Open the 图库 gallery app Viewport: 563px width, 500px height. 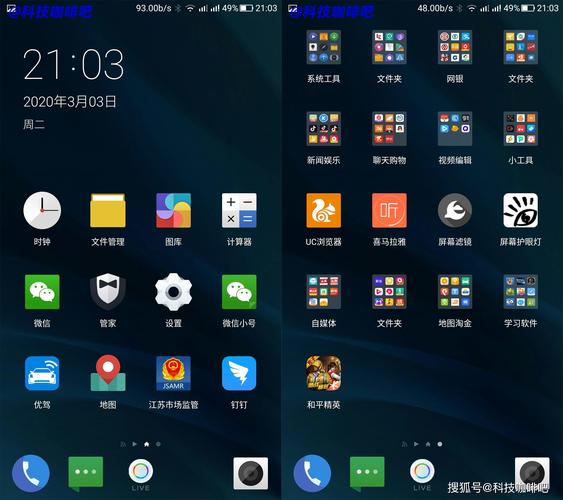173,210
